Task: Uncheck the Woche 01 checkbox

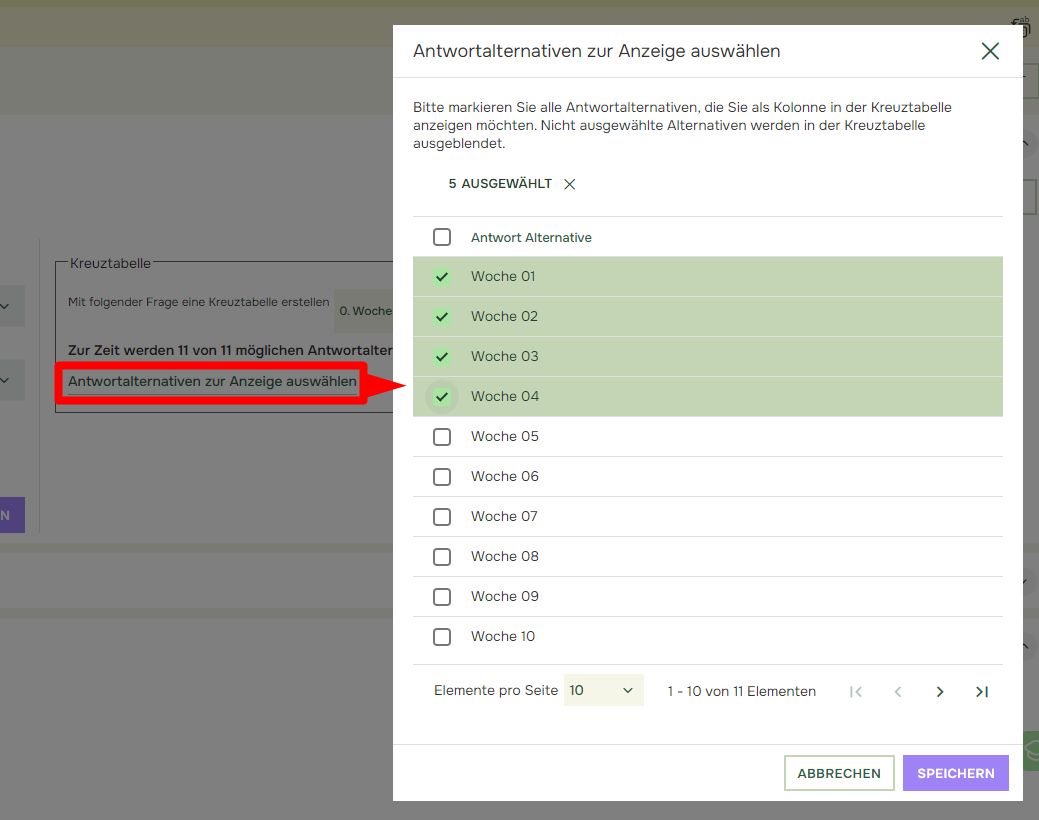Action: coord(442,276)
